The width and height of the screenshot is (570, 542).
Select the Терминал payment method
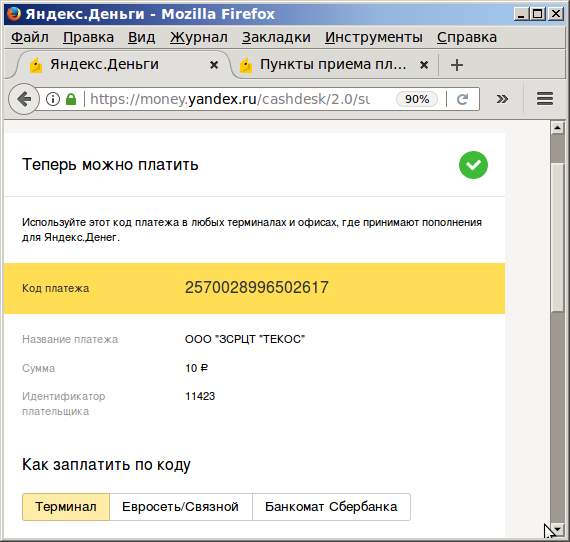66,507
